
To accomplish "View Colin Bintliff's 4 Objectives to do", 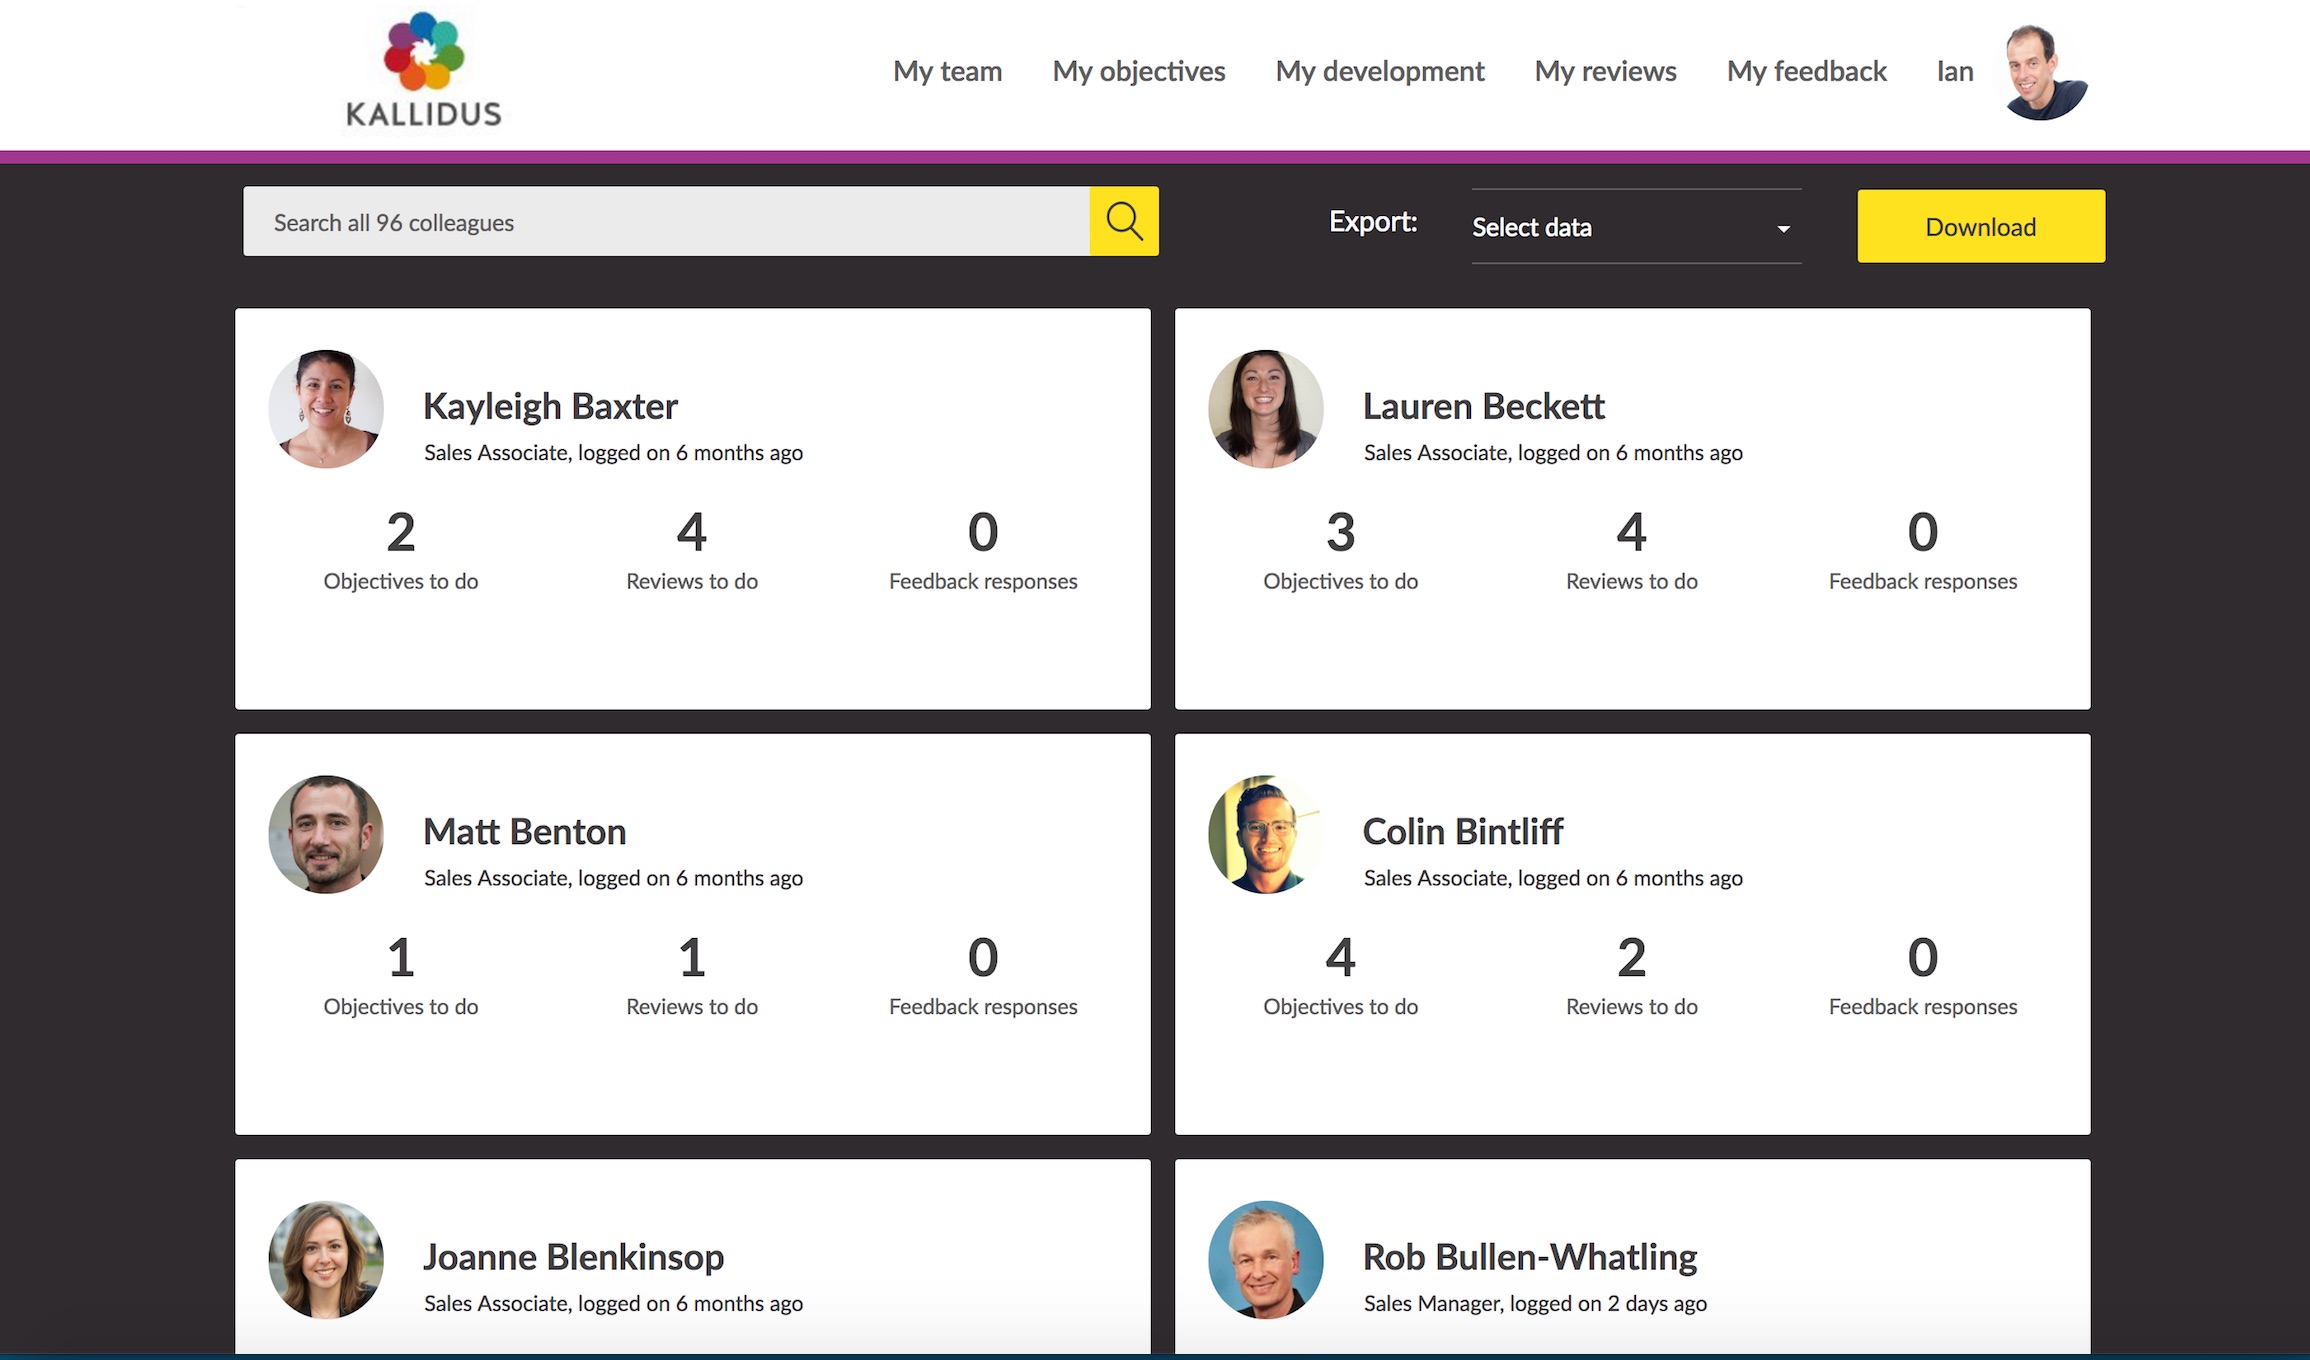I will point(1341,976).
